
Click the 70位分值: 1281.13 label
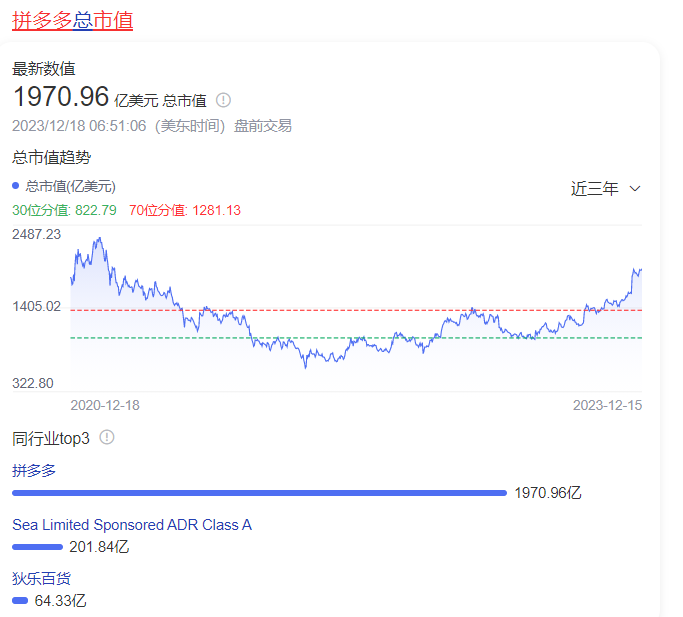[x=185, y=210]
